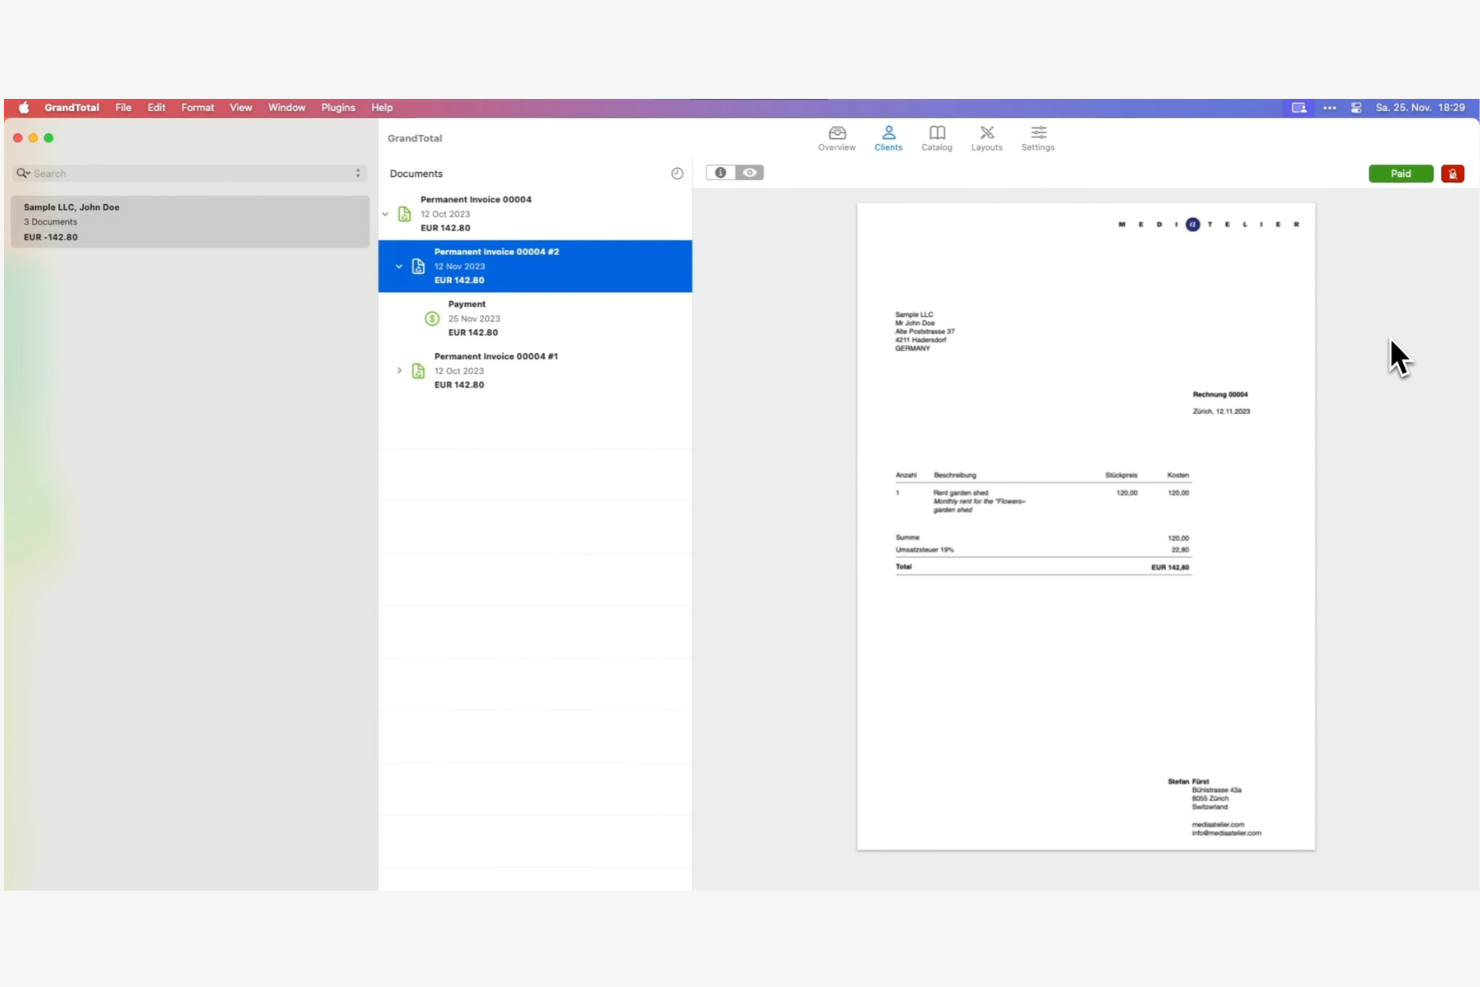1480x987 pixels.
Task: Click the clock icon above the Documents list
Action: click(x=677, y=173)
